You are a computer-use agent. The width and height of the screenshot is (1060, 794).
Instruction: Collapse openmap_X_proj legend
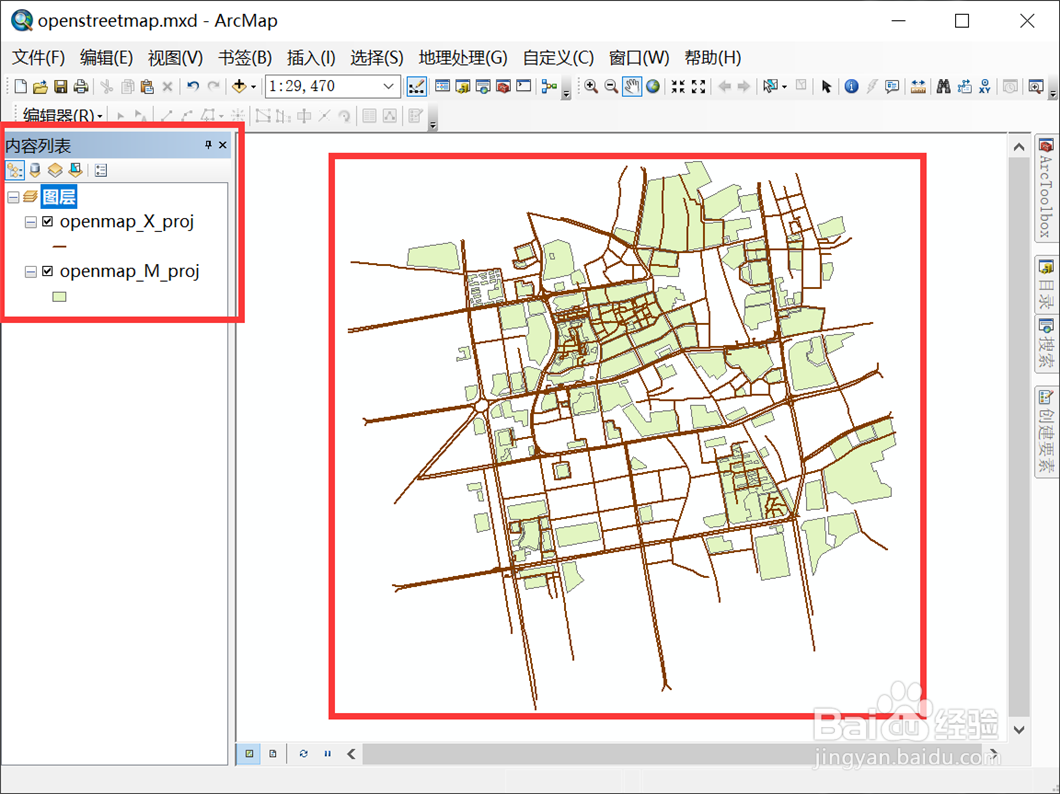(x=30, y=222)
